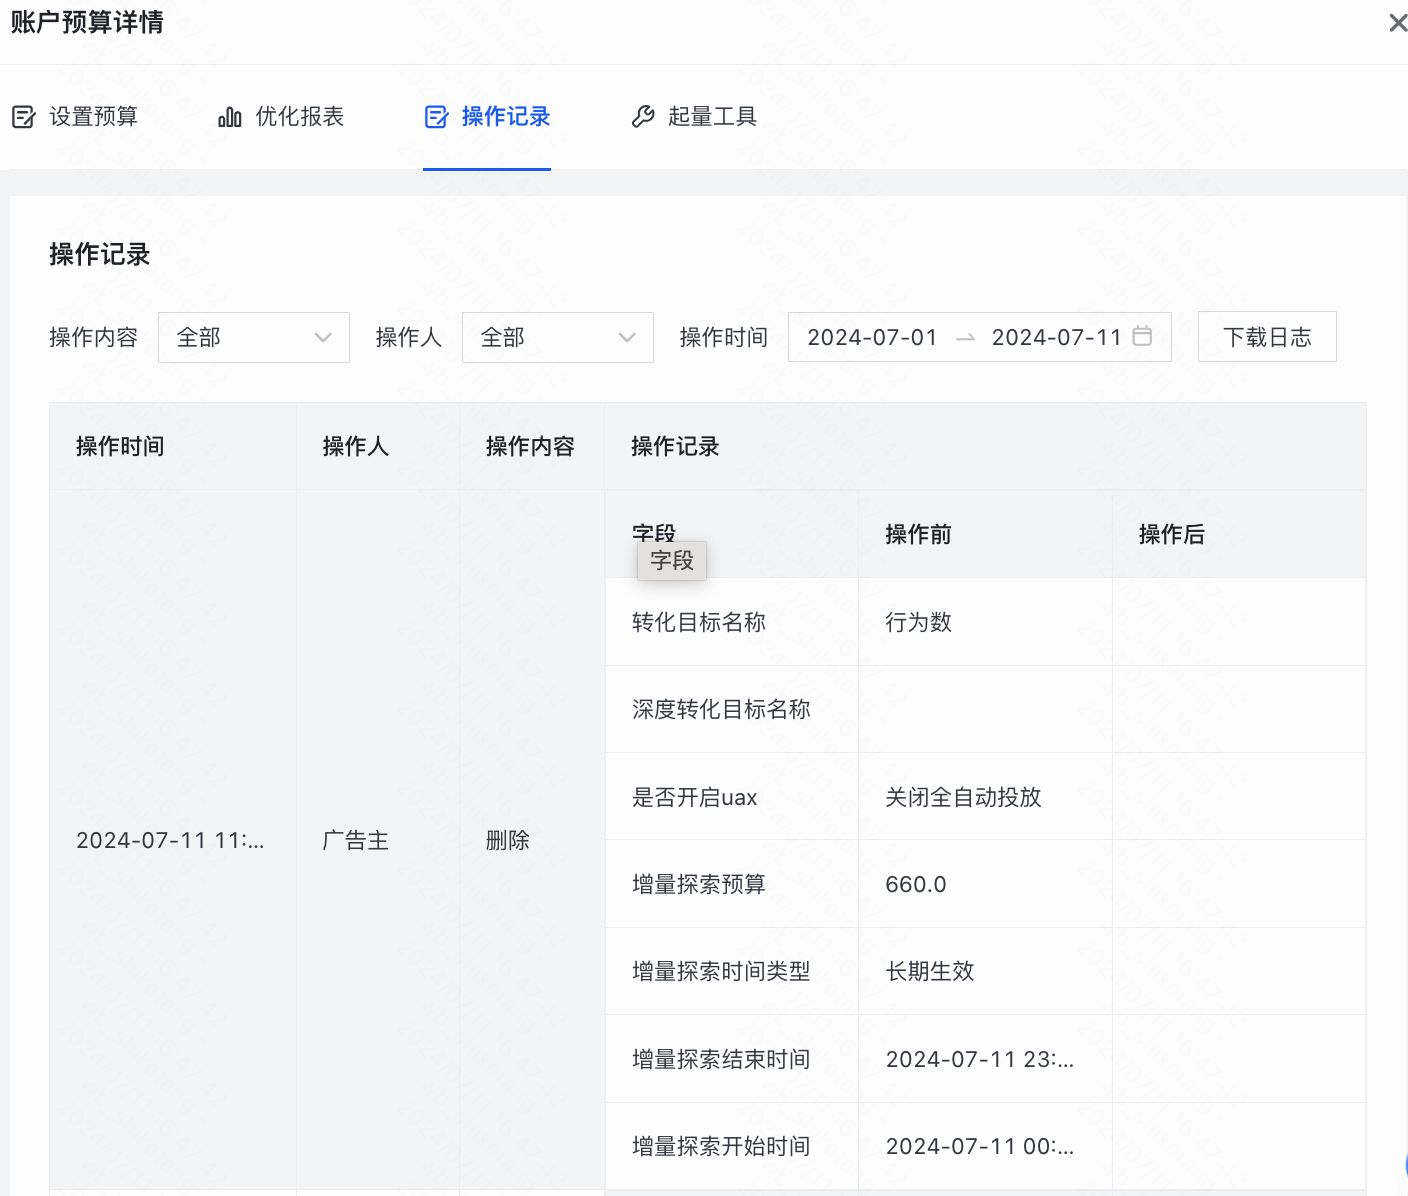Click the bar chart icon beside 优化报表
Image resolution: width=1408 pixels, height=1196 pixels.
click(x=229, y=117)
